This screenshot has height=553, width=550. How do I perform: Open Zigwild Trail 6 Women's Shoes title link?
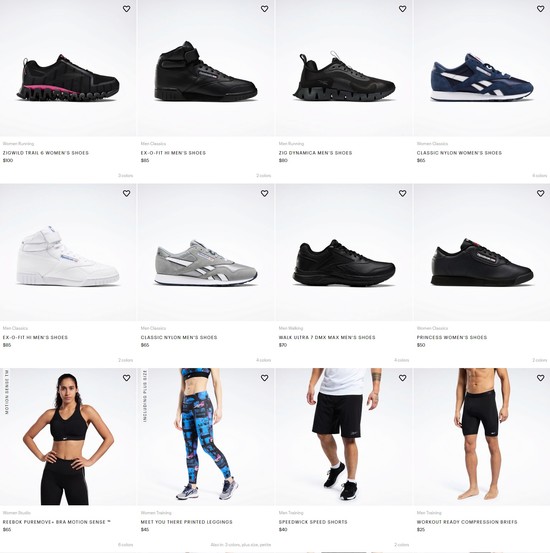(x=46, y=153)
